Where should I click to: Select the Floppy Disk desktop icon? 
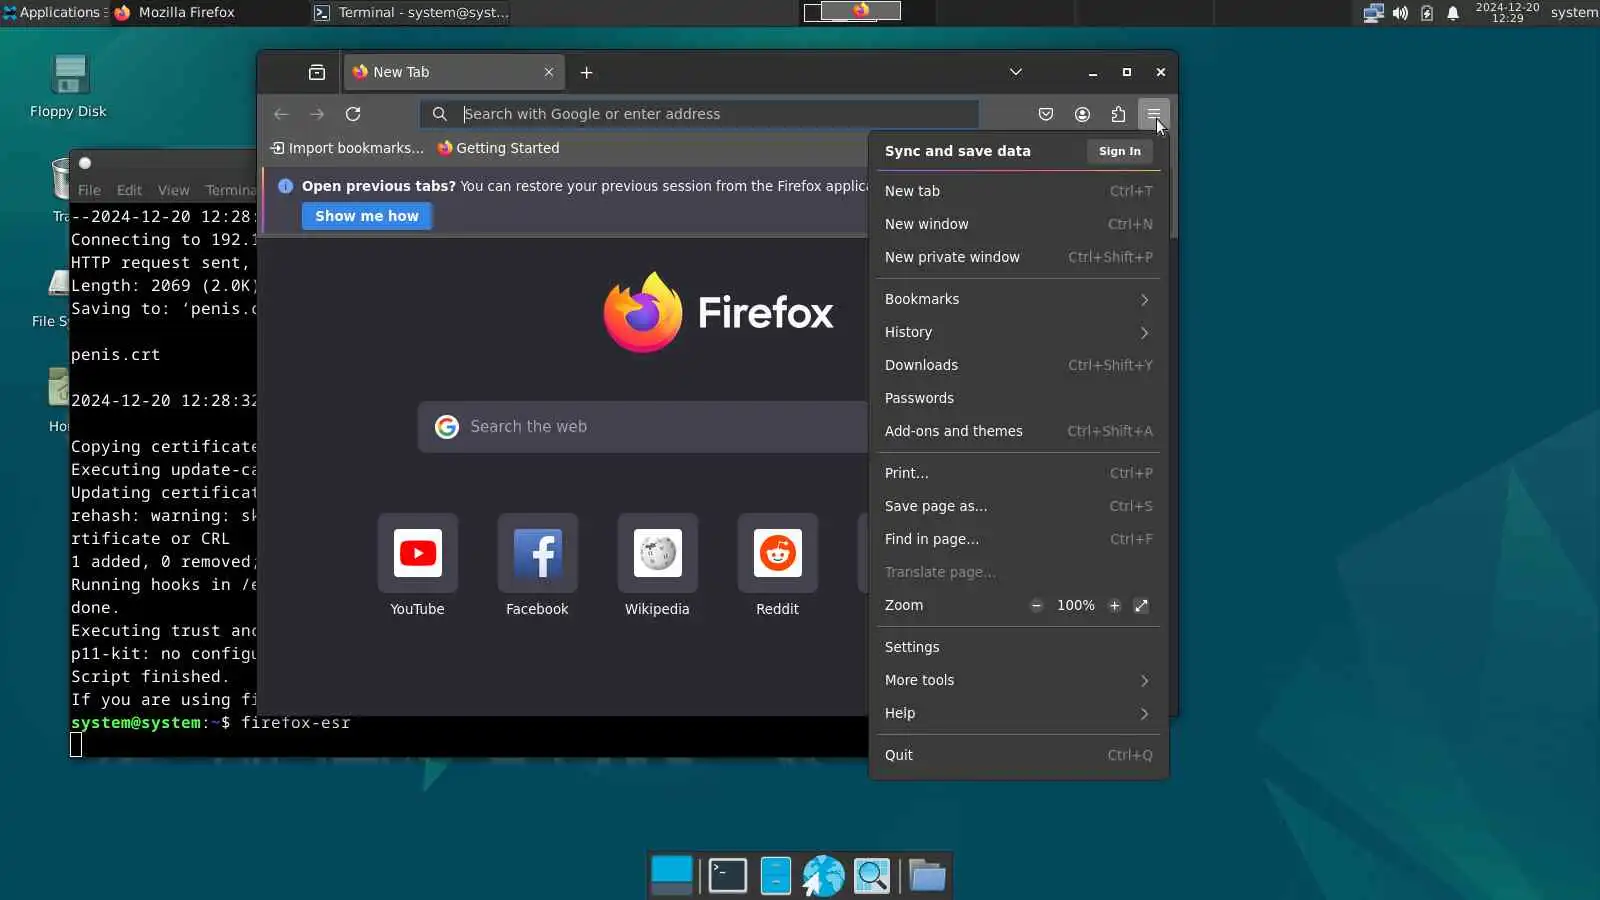coord(68,87)
